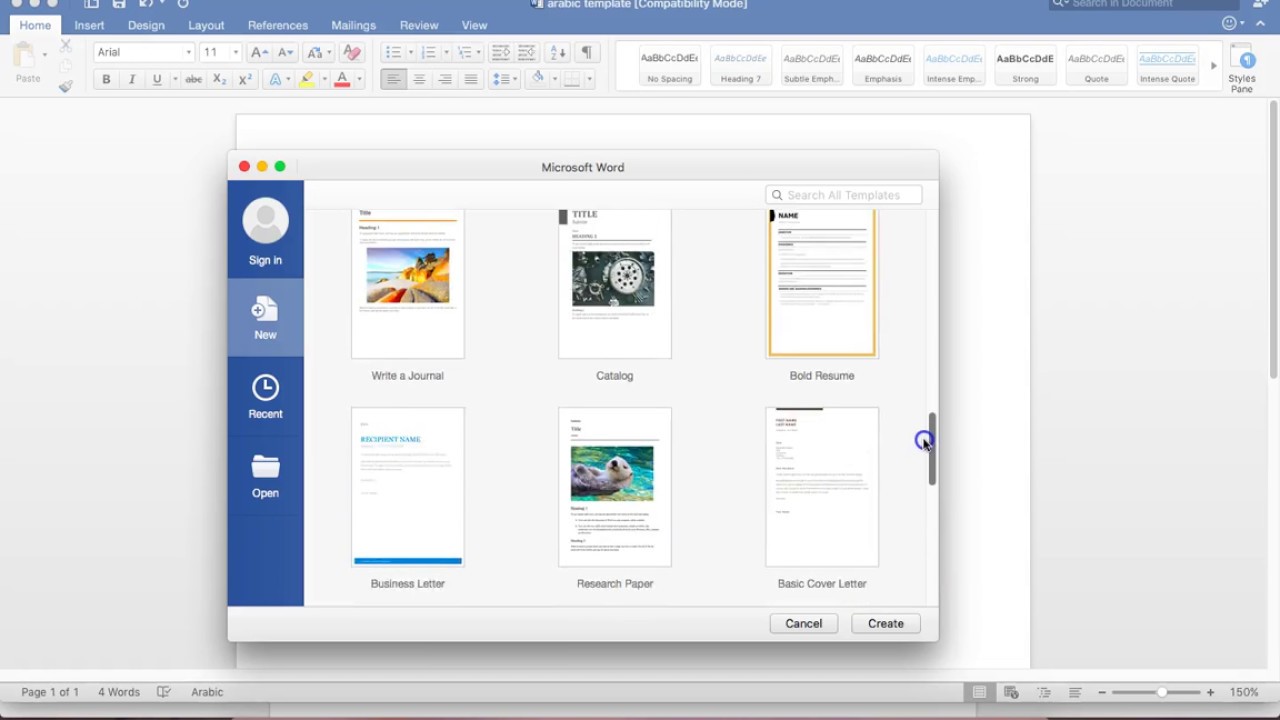Viewport: 1280px width, 720px height.
Task: Open the Review ribbon tab
Action: click(419, 25)
